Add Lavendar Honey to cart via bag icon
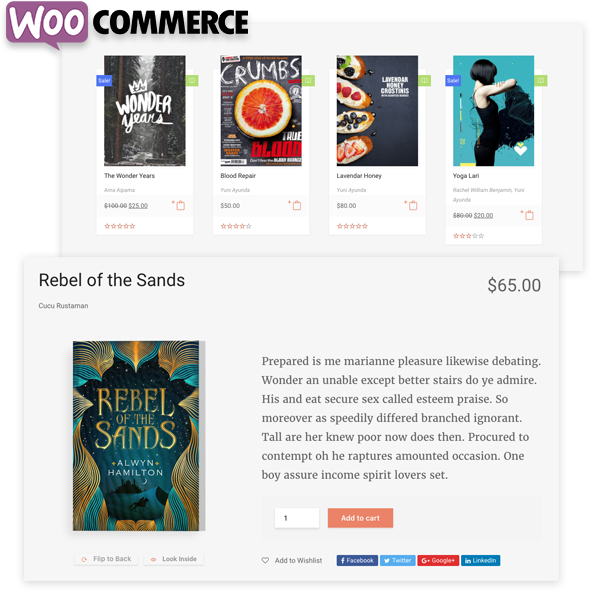 click(x=411, y=205)
